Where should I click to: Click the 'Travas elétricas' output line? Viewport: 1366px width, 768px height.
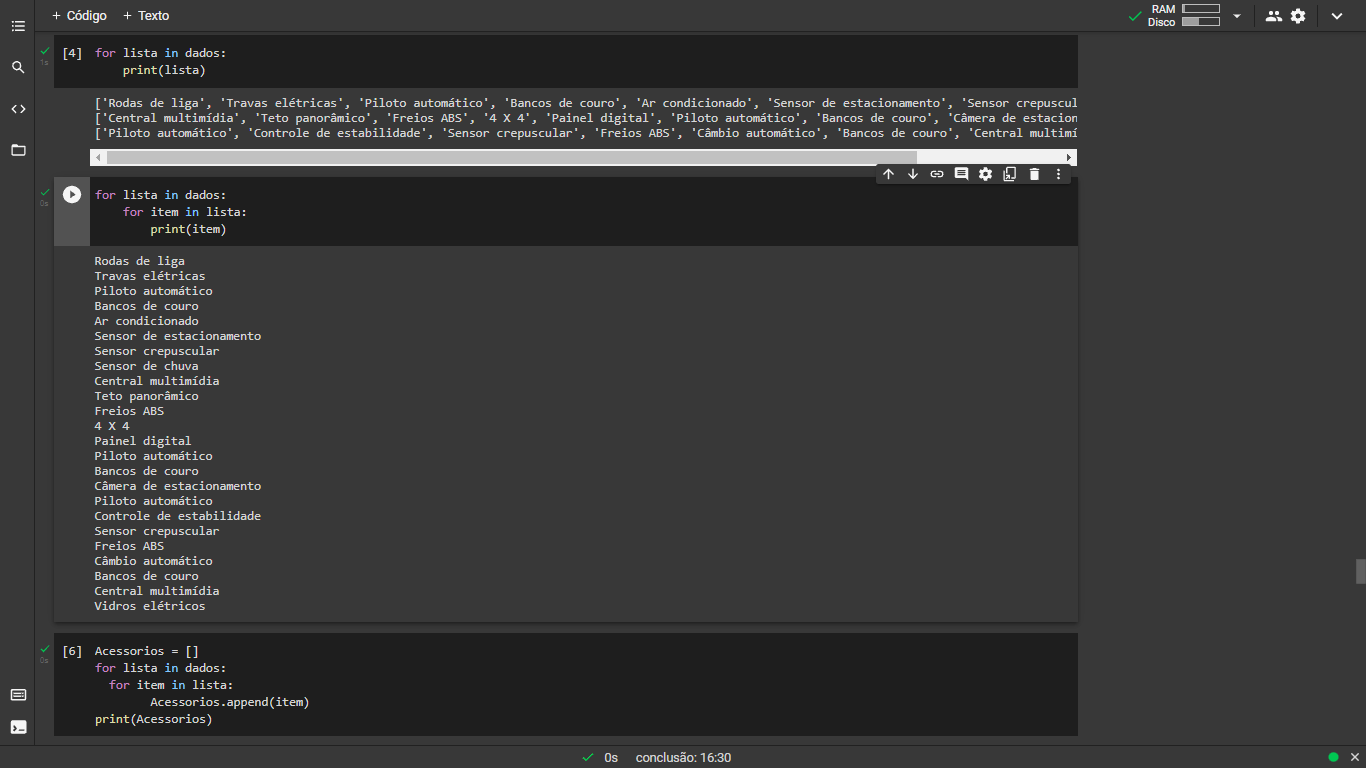[x=150, y=276]
